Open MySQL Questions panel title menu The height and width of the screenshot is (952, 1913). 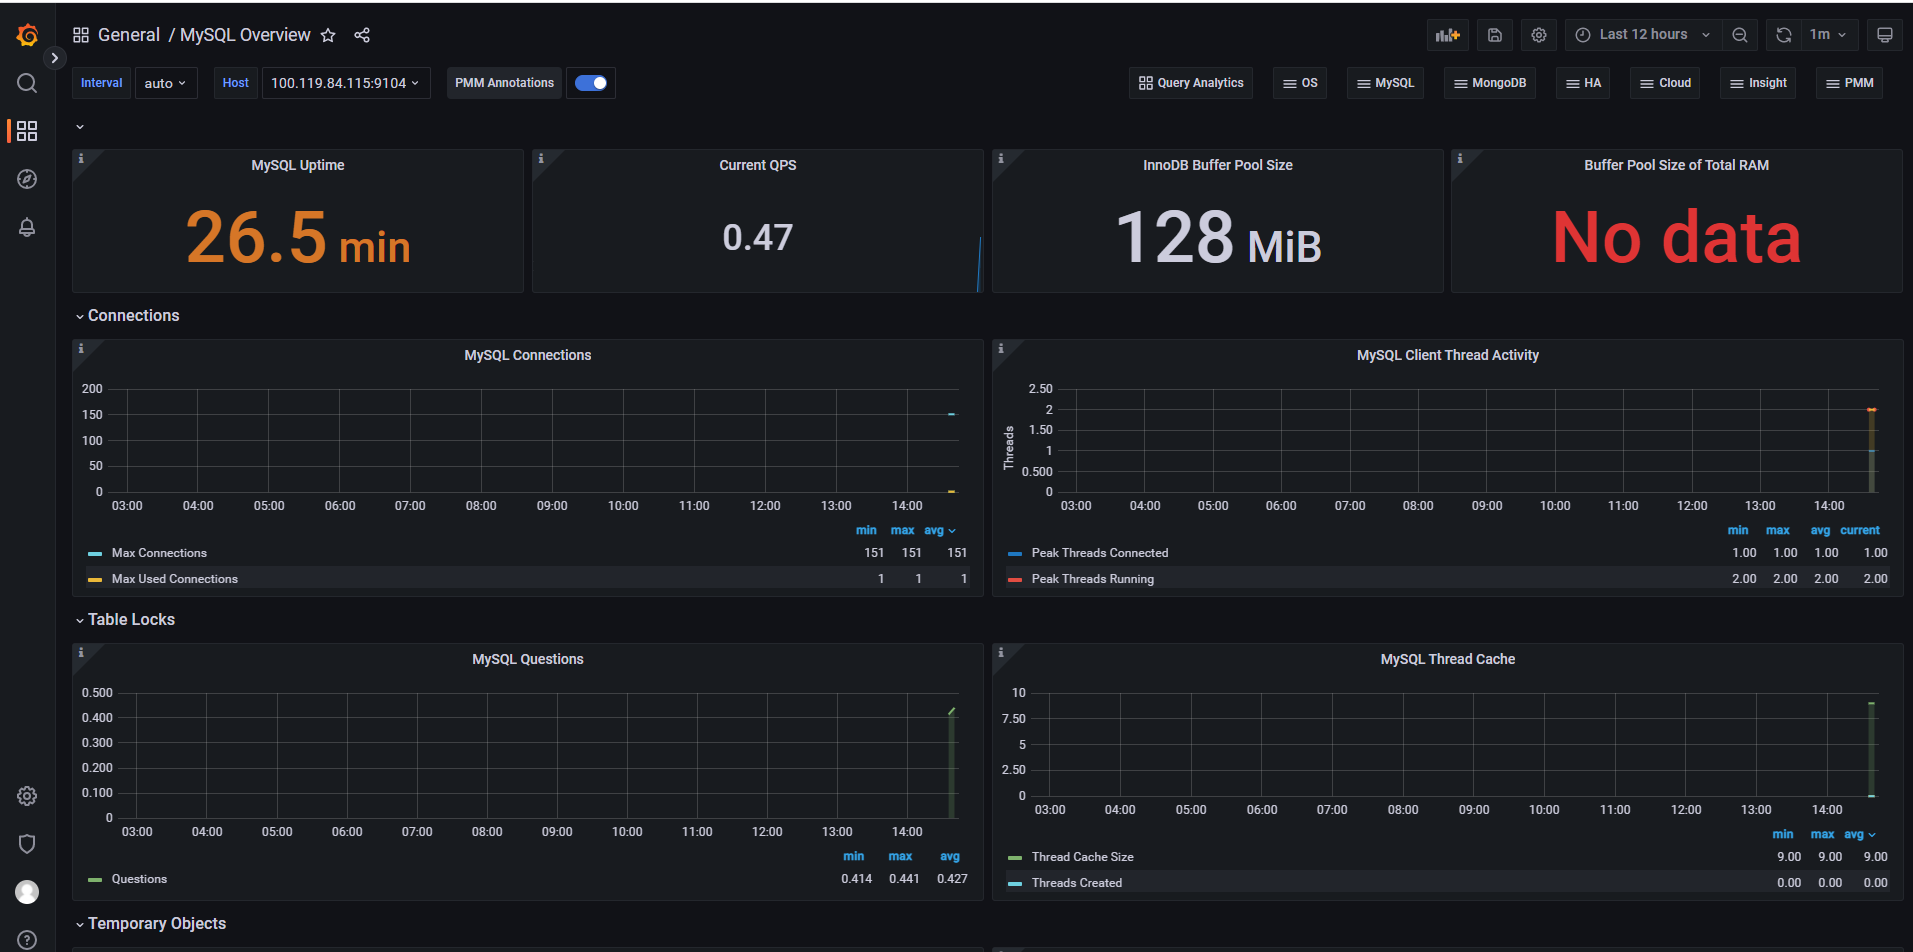pyautogui.click(x=527, y=659)
